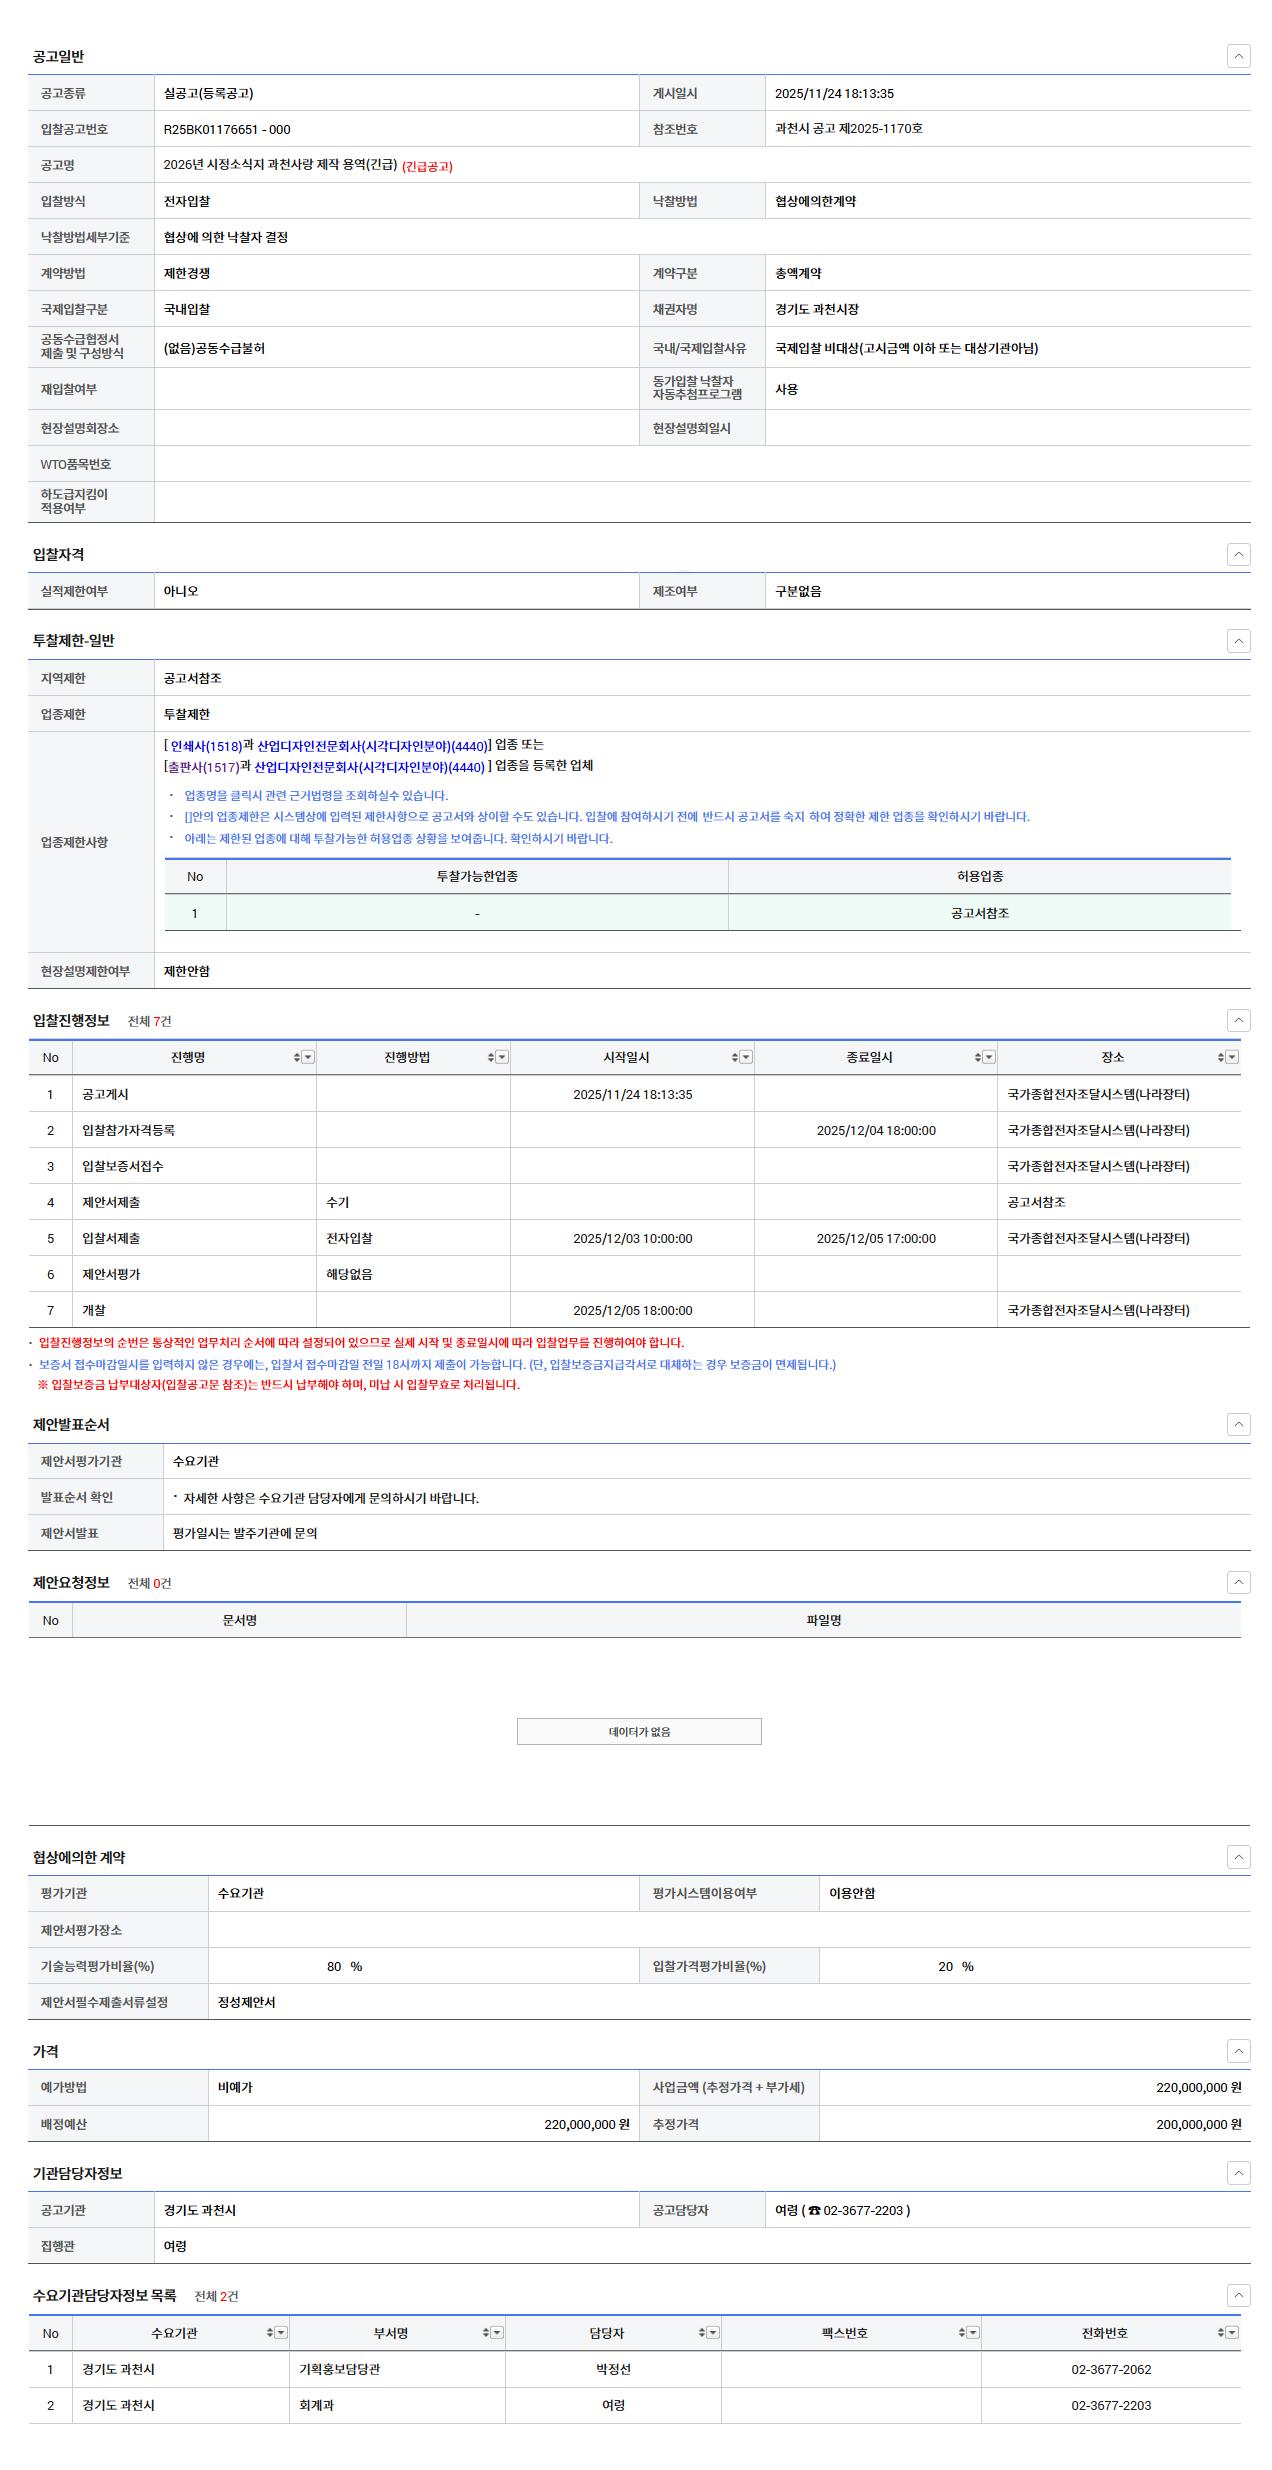The width and height of the screenshot is (1272, 2470).
Task: Open the 출판사(1517) industry link
Action: [203, 767]
